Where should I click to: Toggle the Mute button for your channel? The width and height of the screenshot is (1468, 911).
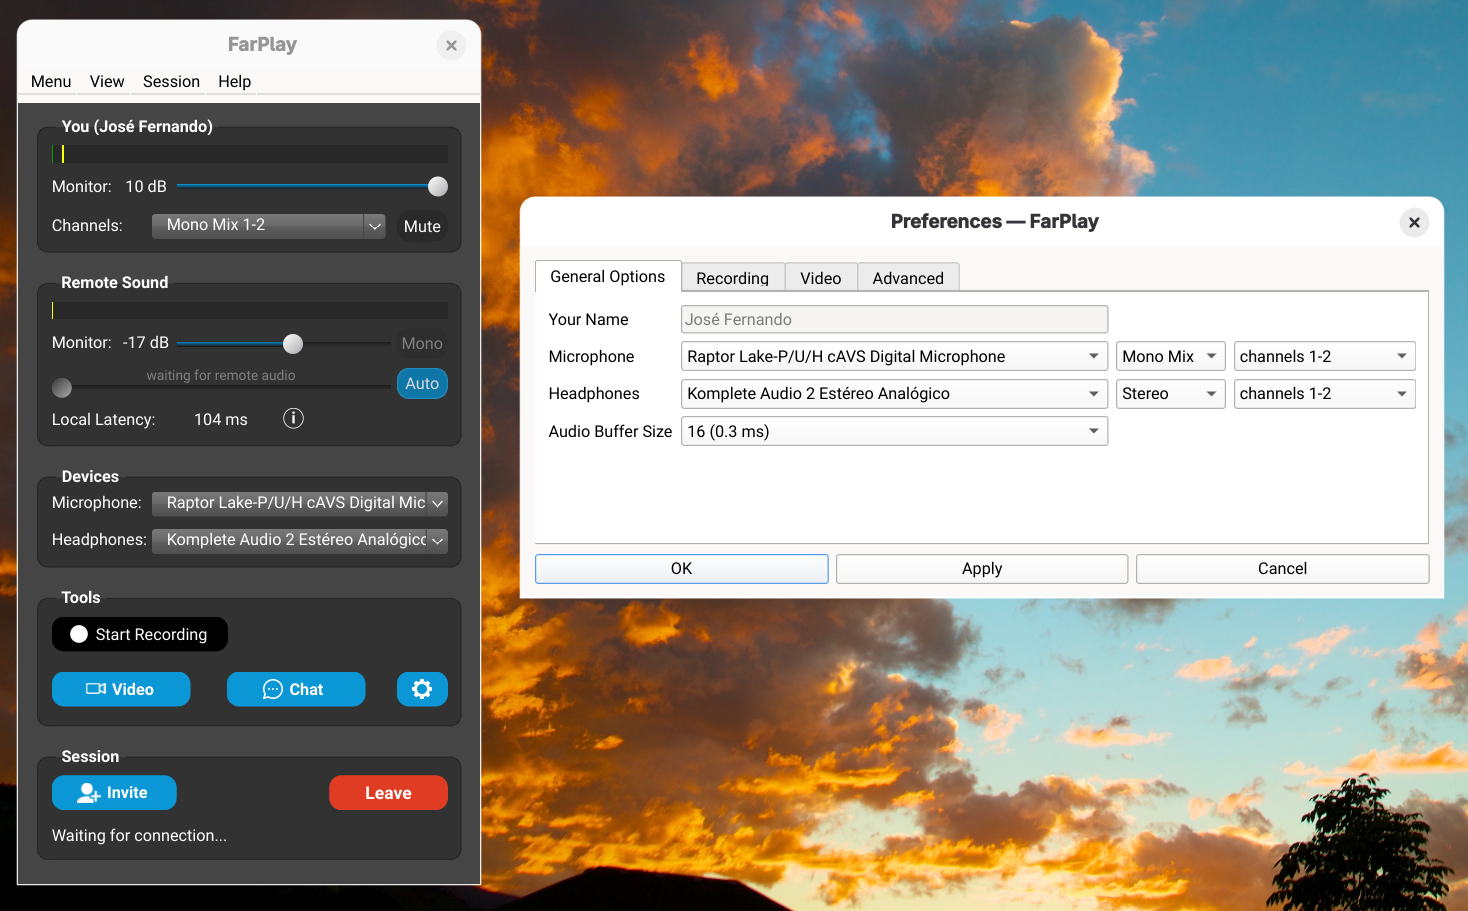[422, 226]
